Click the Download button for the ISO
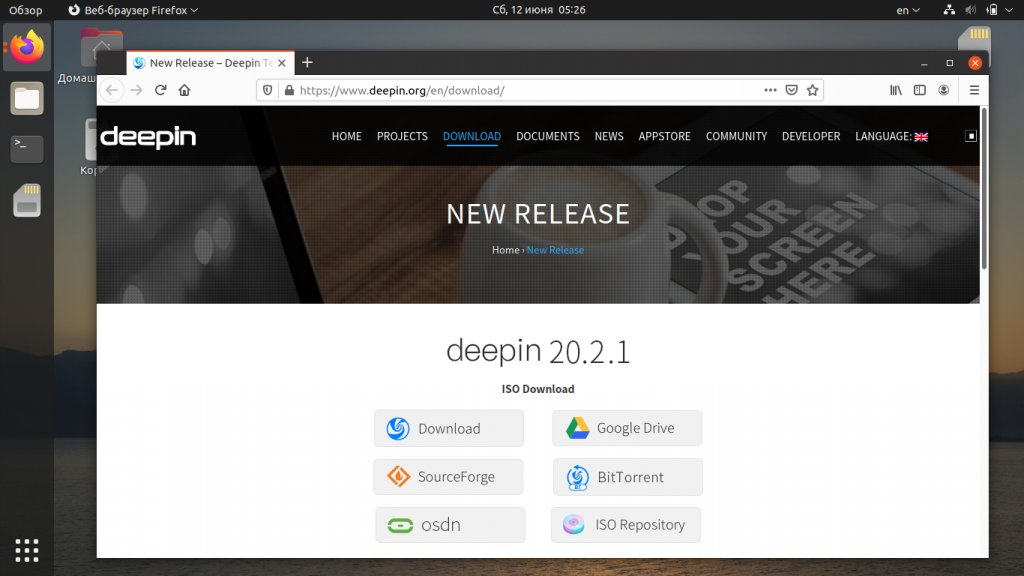 pyautogui.click(x=448, y=428)
